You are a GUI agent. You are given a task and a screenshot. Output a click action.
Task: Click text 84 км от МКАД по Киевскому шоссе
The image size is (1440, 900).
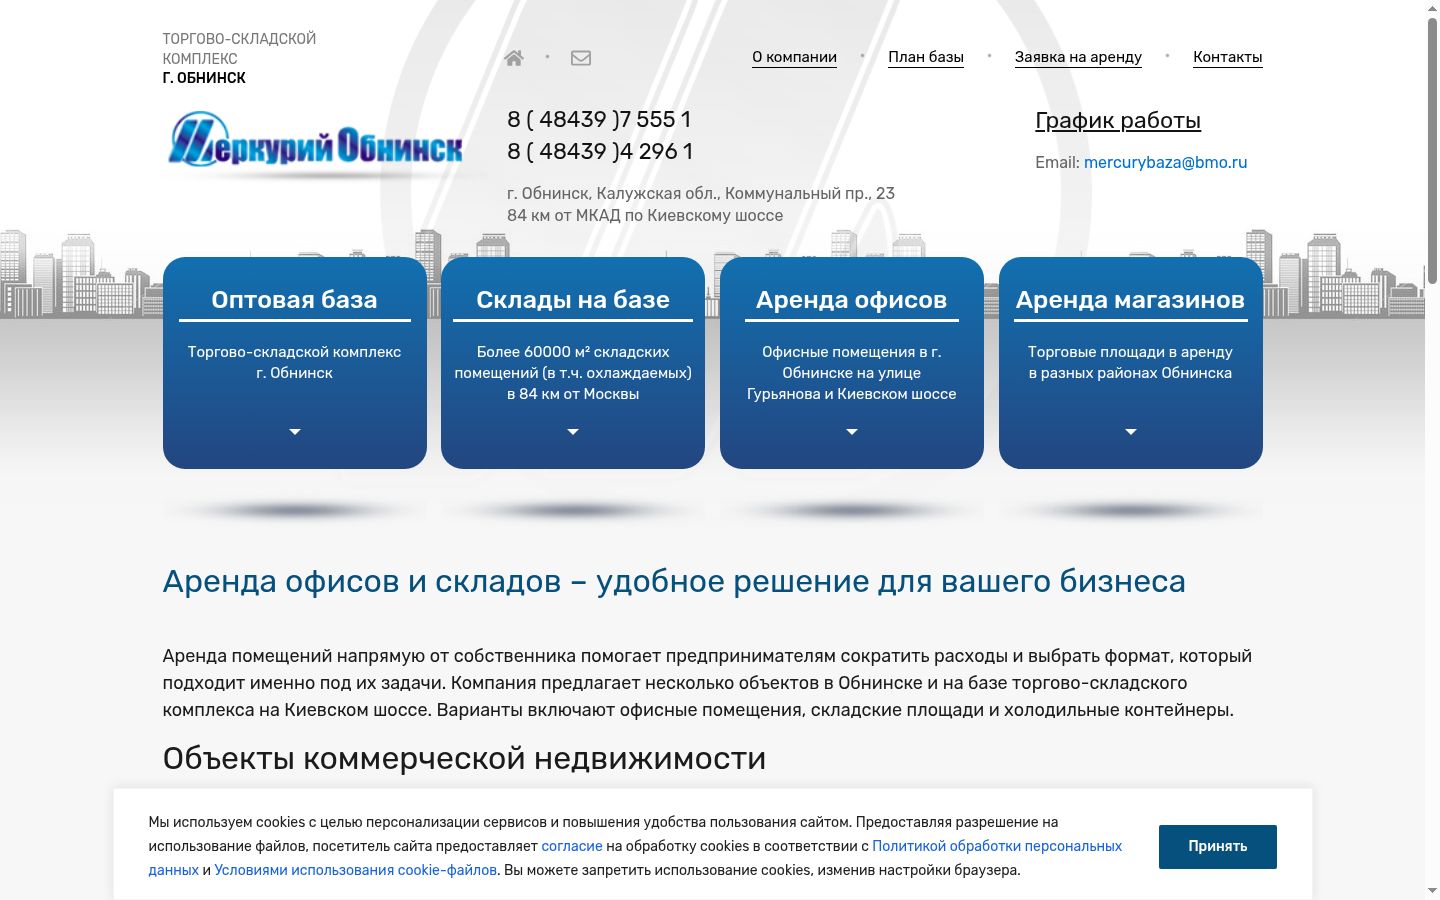[645, 215]
